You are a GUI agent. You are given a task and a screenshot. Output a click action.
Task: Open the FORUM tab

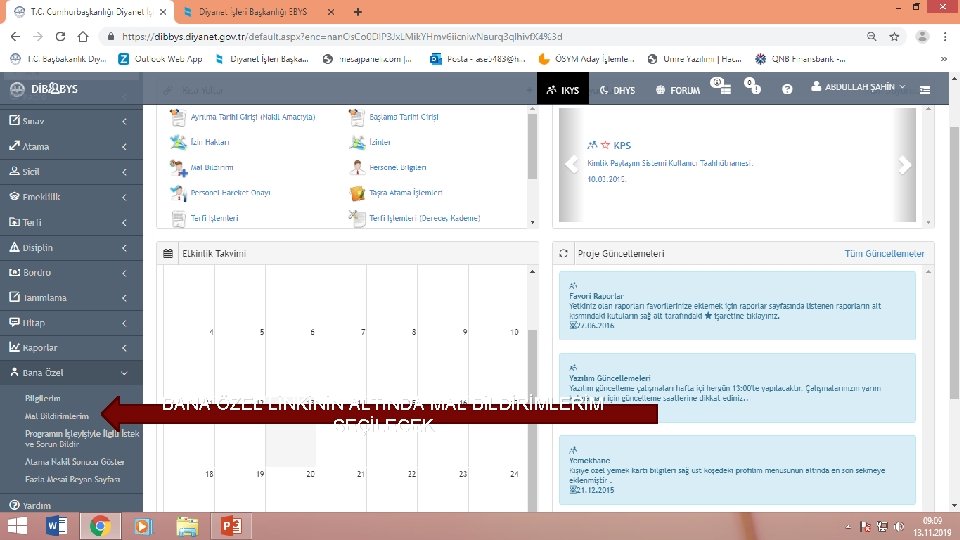677,89
